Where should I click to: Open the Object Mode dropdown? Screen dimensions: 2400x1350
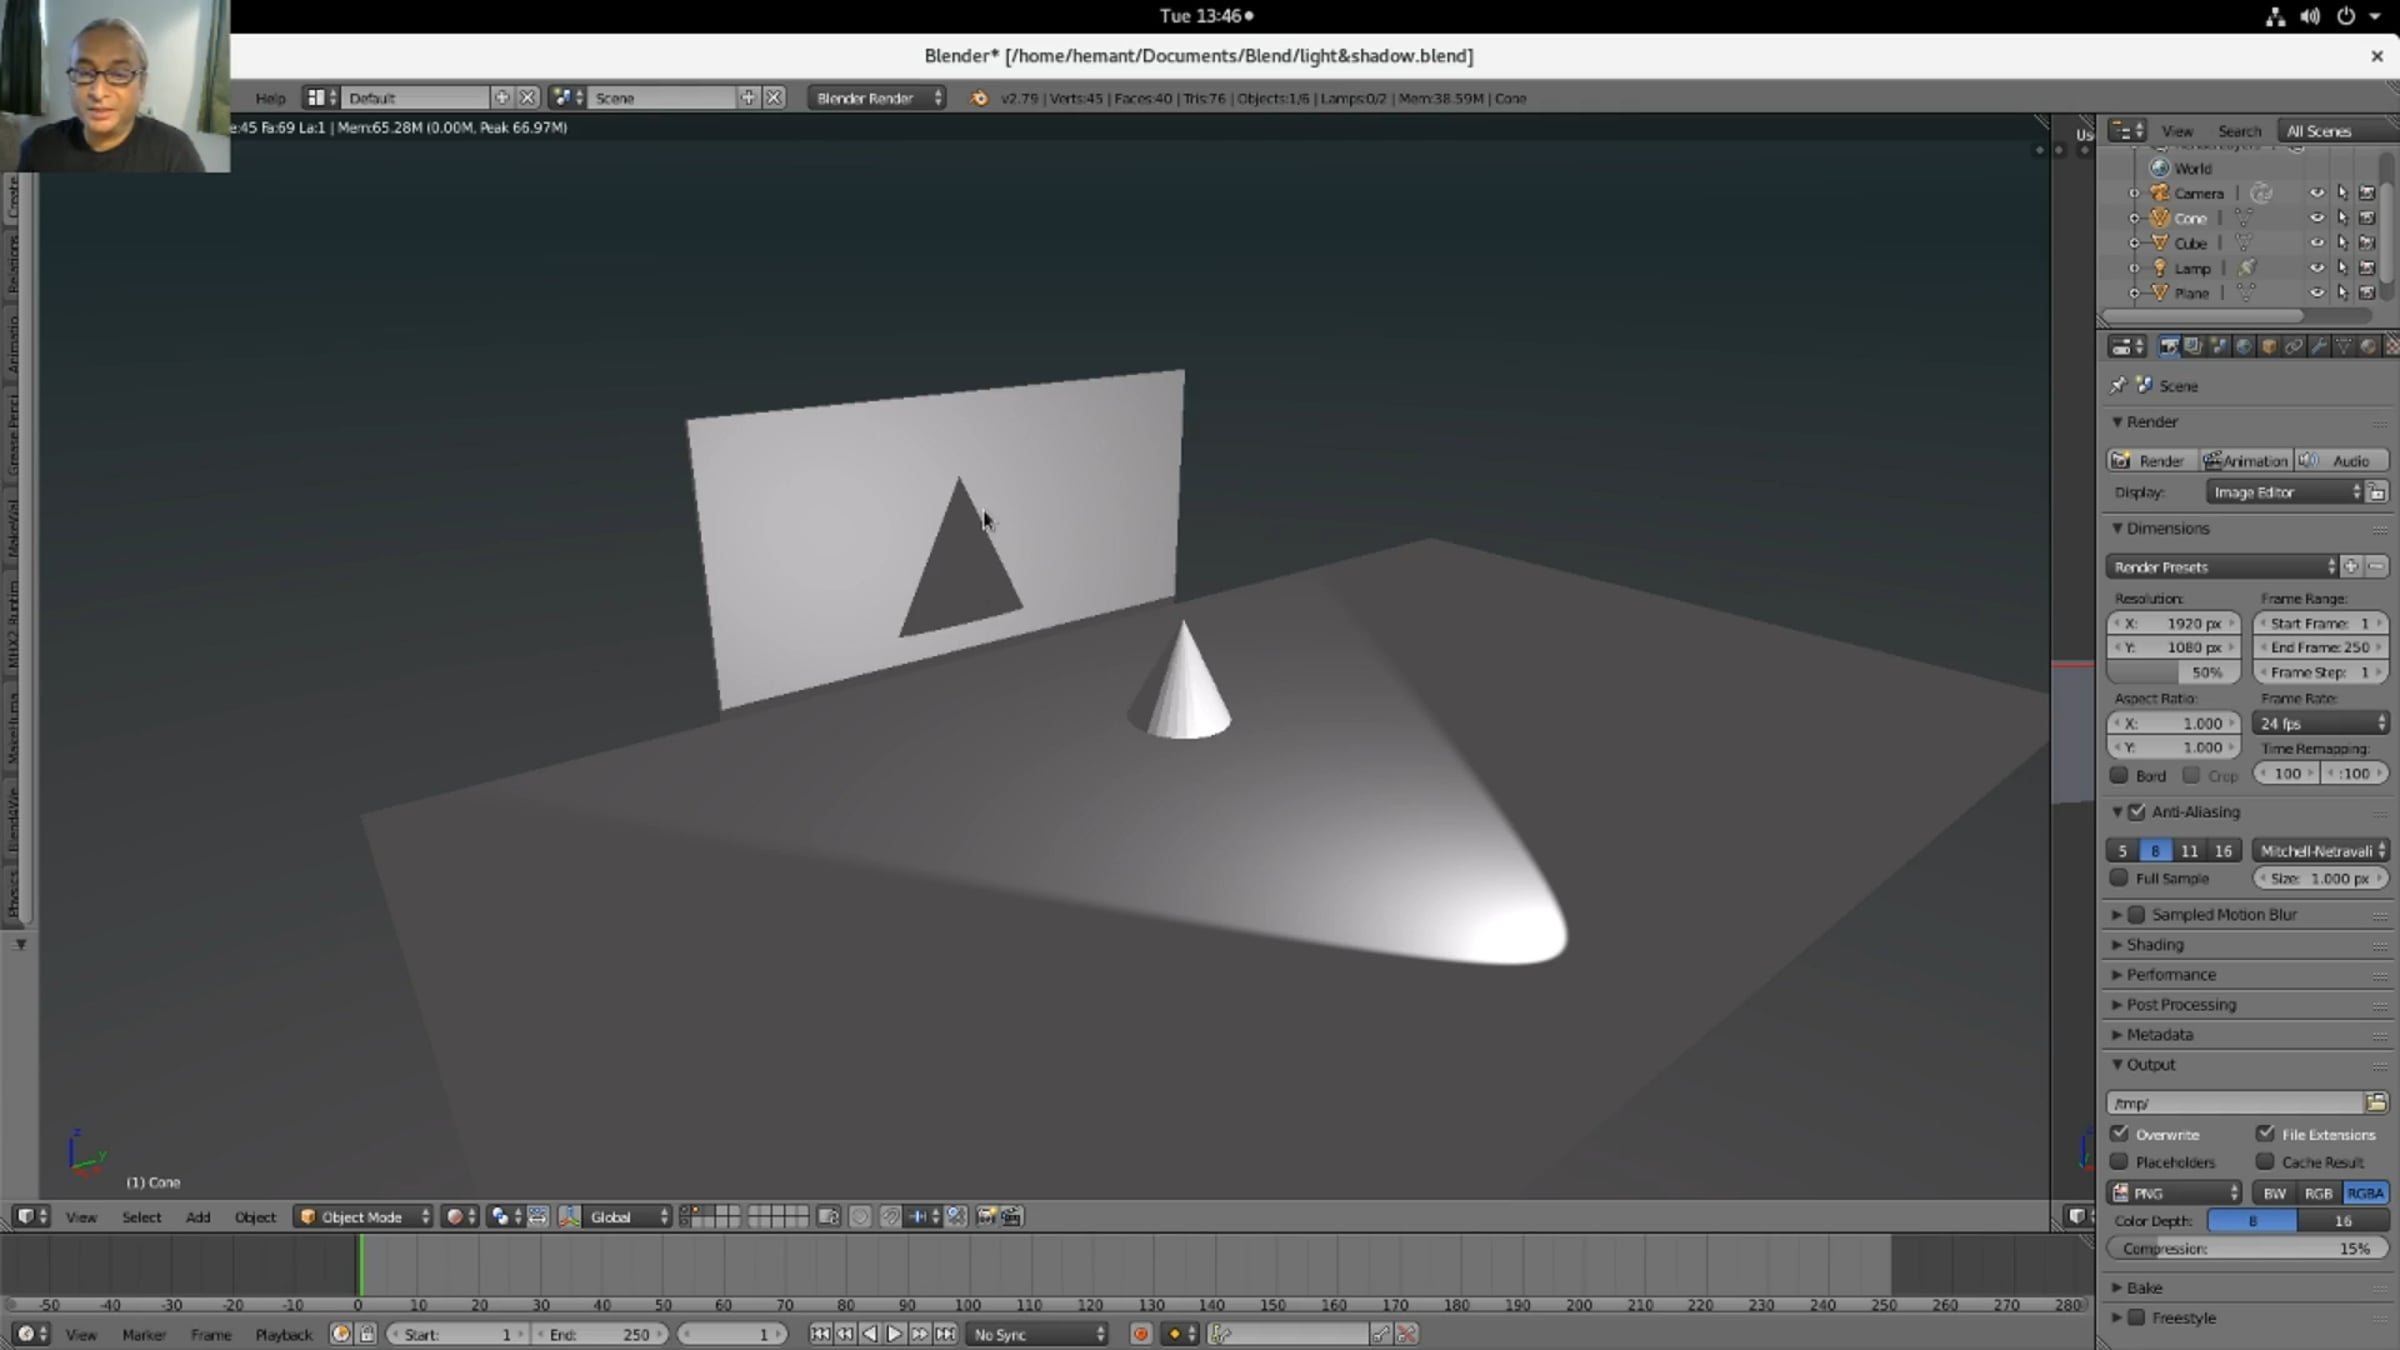pyautogui.click(x=364, y=1217)
